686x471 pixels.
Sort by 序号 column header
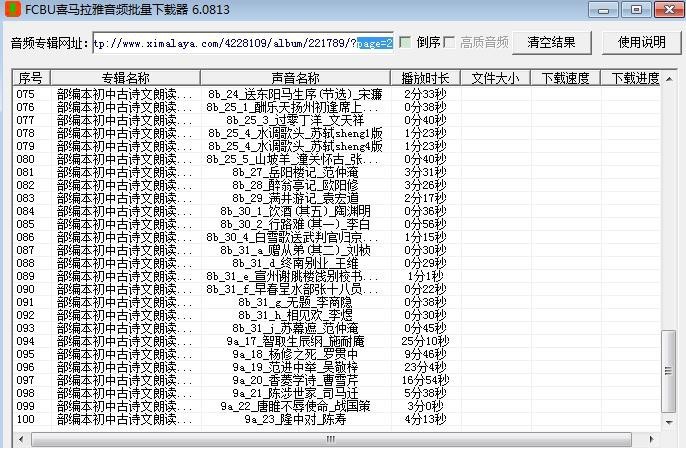coord(31,78)
